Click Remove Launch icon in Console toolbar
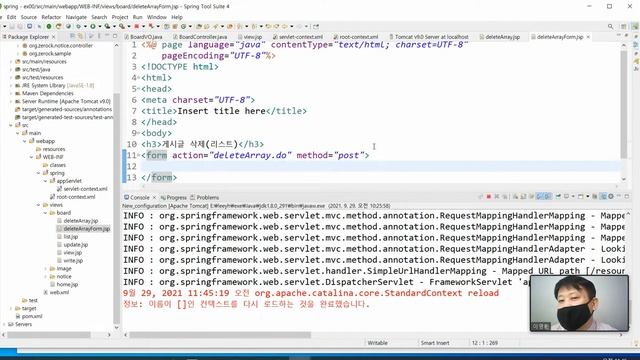The height and width of the screenshot is (360, 640). 498,197
